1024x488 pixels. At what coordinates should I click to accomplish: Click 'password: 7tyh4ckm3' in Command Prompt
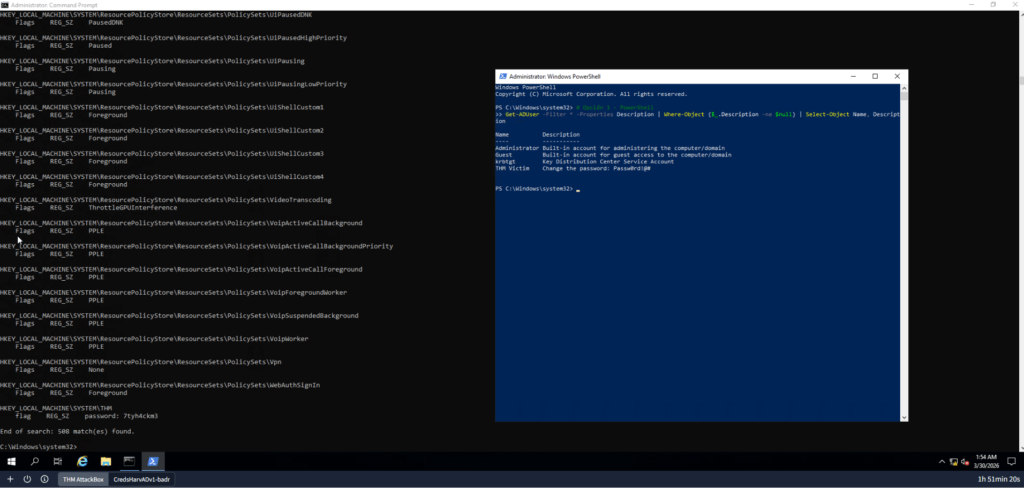click(x=121, y=416)
